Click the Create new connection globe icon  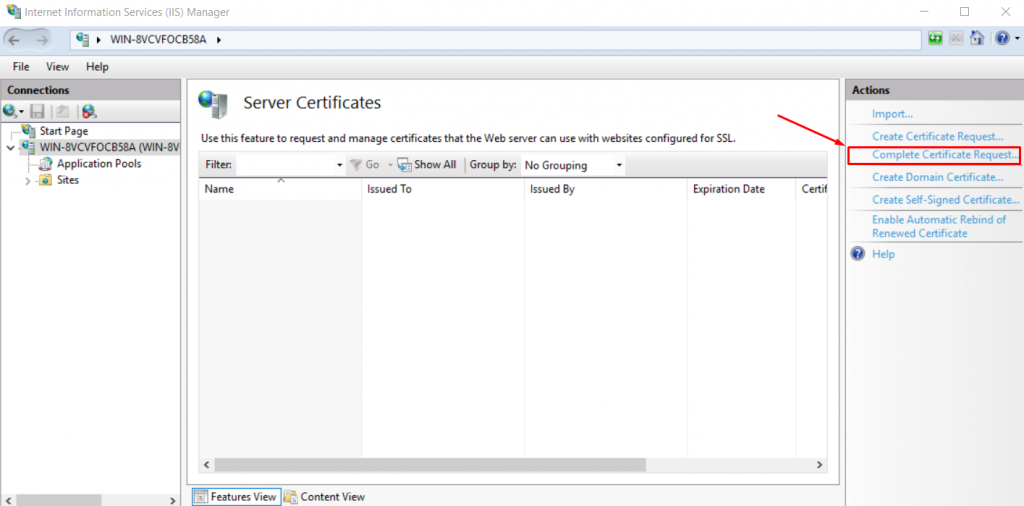coord(9,111)
